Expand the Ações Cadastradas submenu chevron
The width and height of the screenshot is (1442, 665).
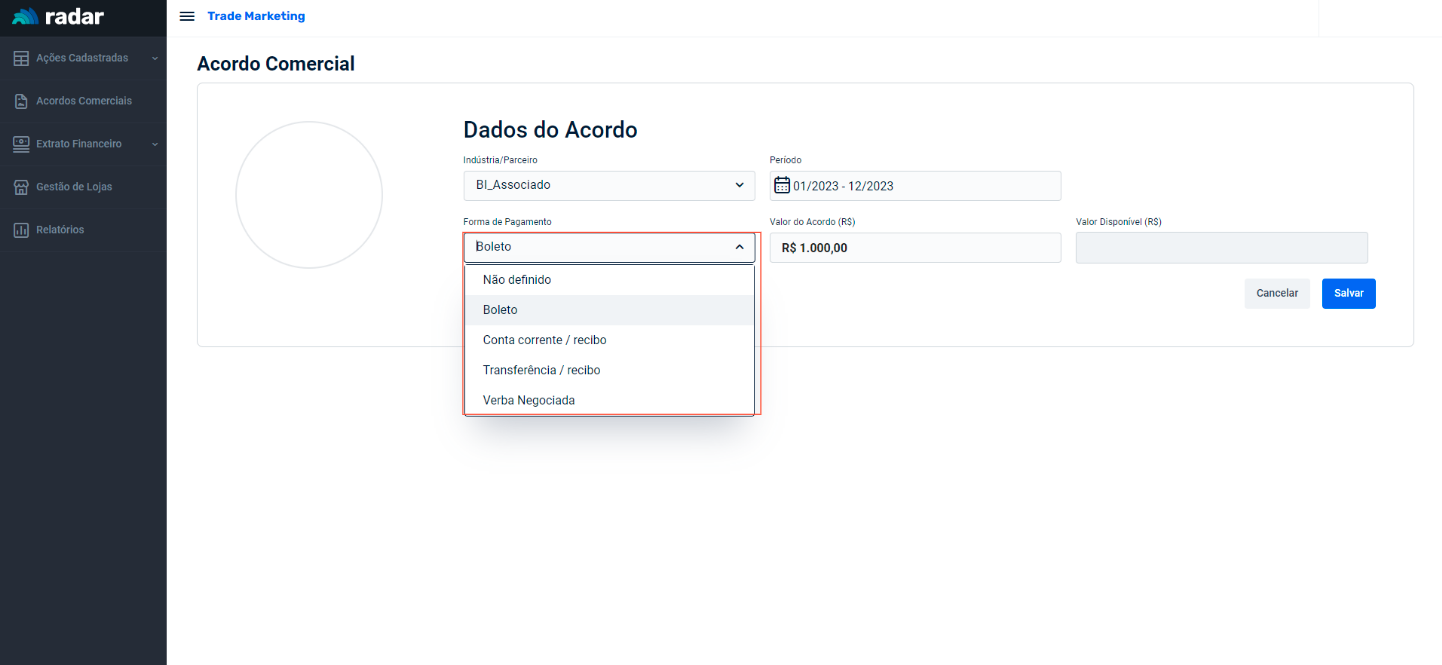[155, 59]
